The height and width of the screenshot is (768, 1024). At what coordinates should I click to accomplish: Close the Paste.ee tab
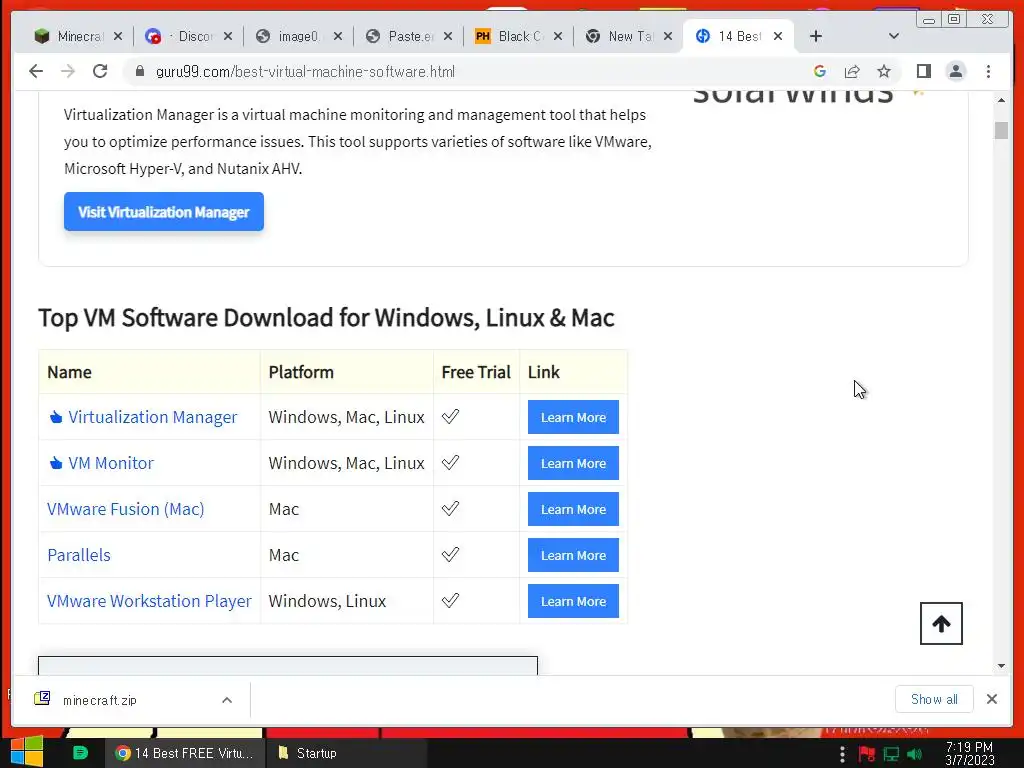[x=447, y=37]
